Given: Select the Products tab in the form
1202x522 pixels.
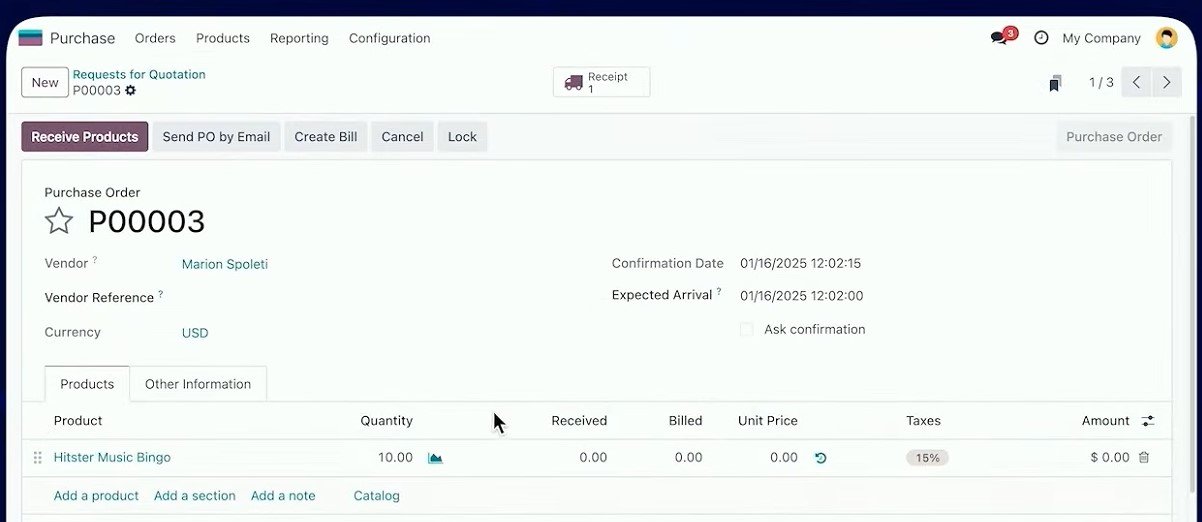Looking at the screenshot, I should click(87, 384).
